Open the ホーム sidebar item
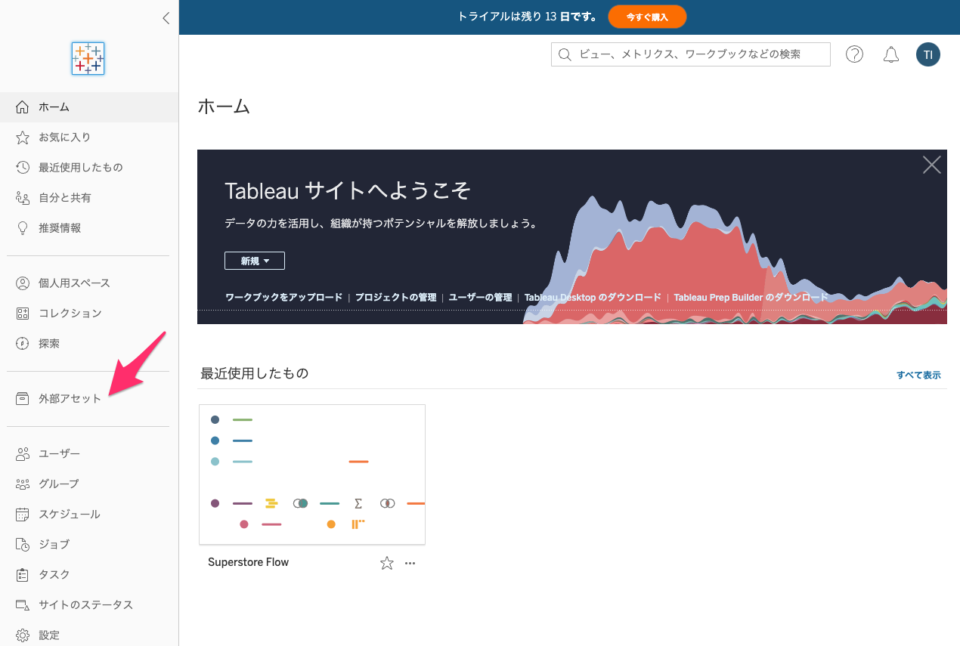 [89, 107]
